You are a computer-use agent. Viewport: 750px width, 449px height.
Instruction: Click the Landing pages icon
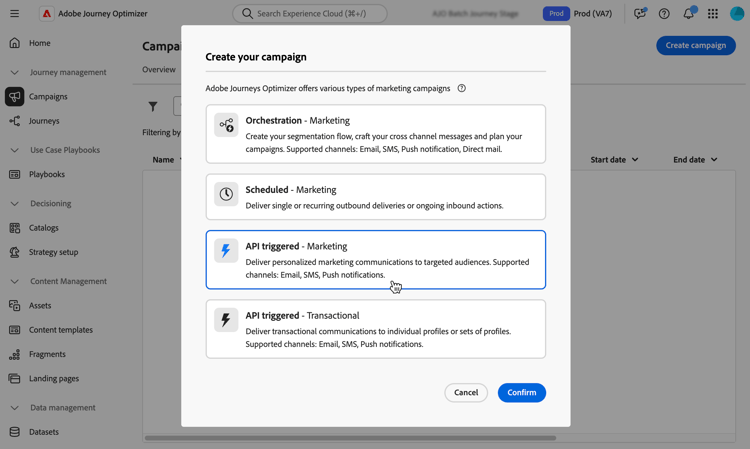[x=14, y=379]
